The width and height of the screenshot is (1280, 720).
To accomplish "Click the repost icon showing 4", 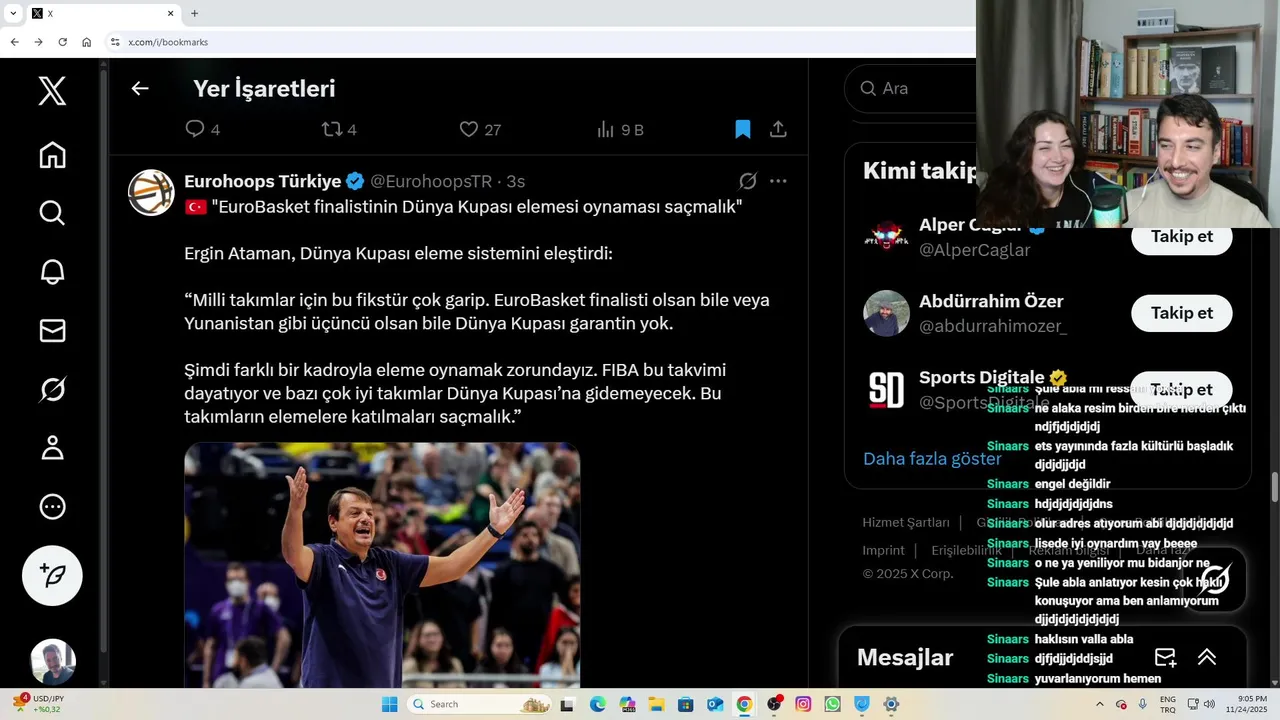I will 332,129.
